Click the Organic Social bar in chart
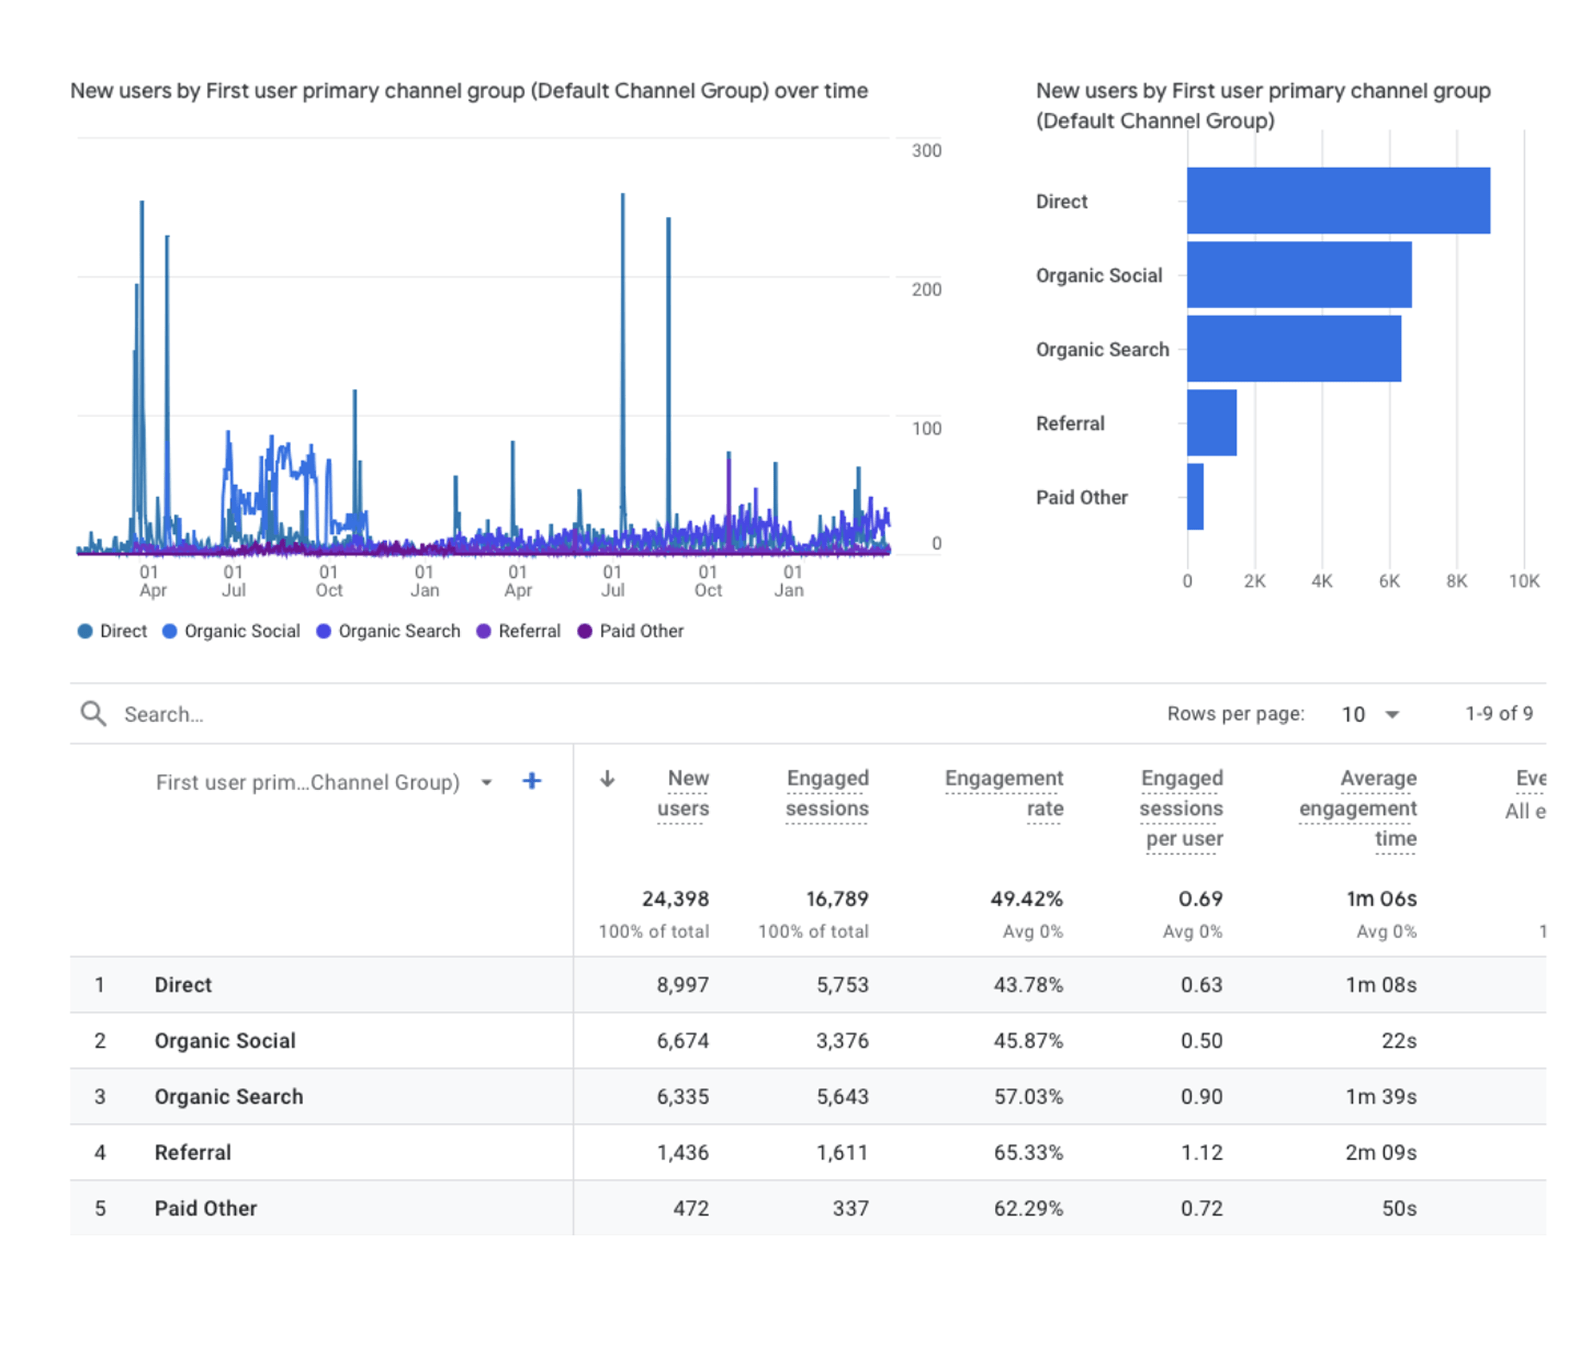Screen dimensions: 1580x1358 (1298, 275)
